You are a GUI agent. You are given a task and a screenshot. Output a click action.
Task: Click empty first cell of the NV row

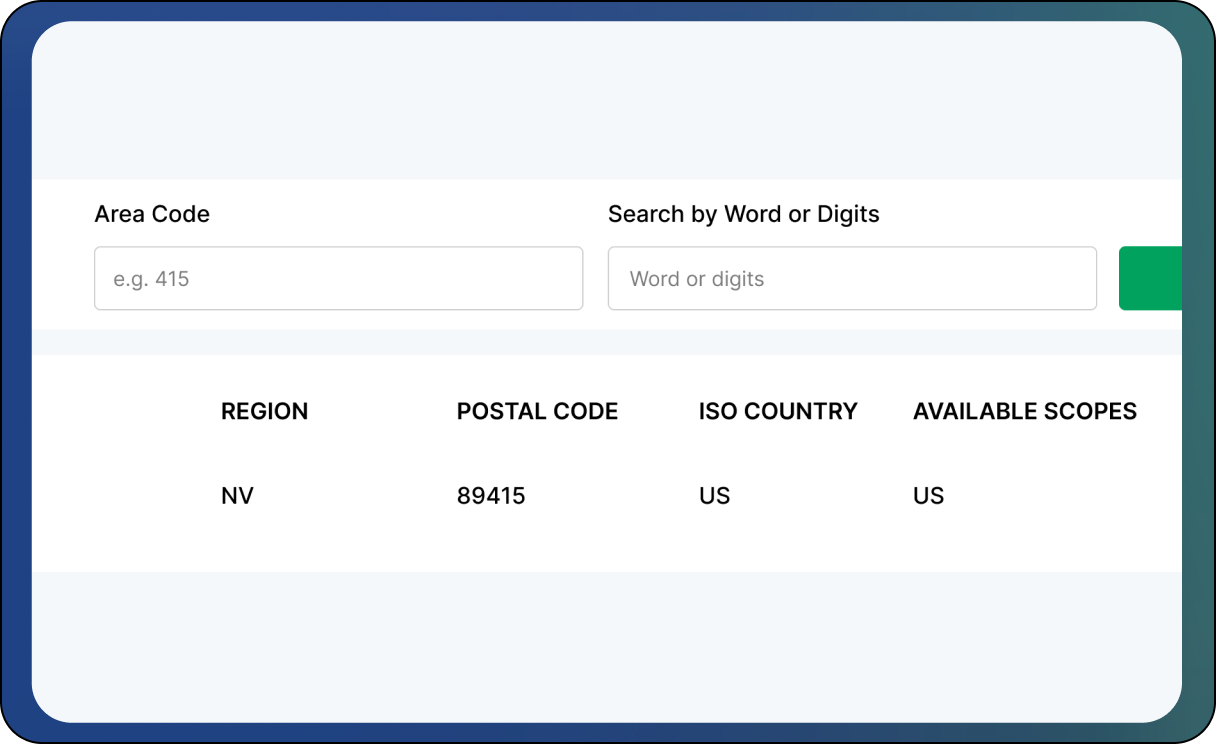coord(125,496)
